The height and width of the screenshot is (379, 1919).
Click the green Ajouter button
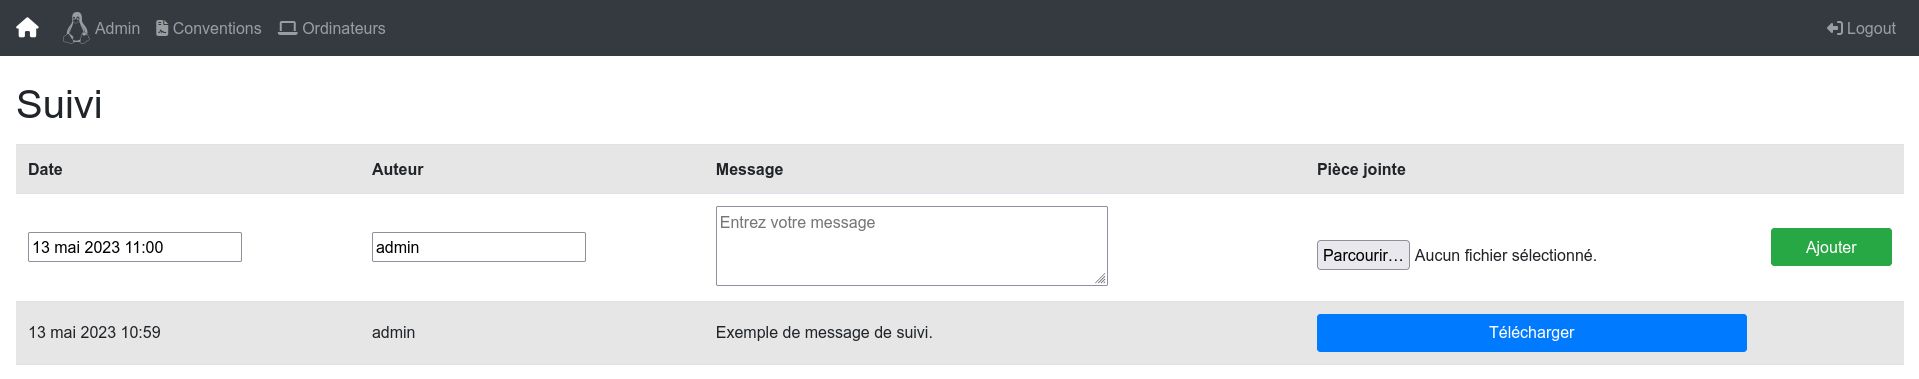1831,247
